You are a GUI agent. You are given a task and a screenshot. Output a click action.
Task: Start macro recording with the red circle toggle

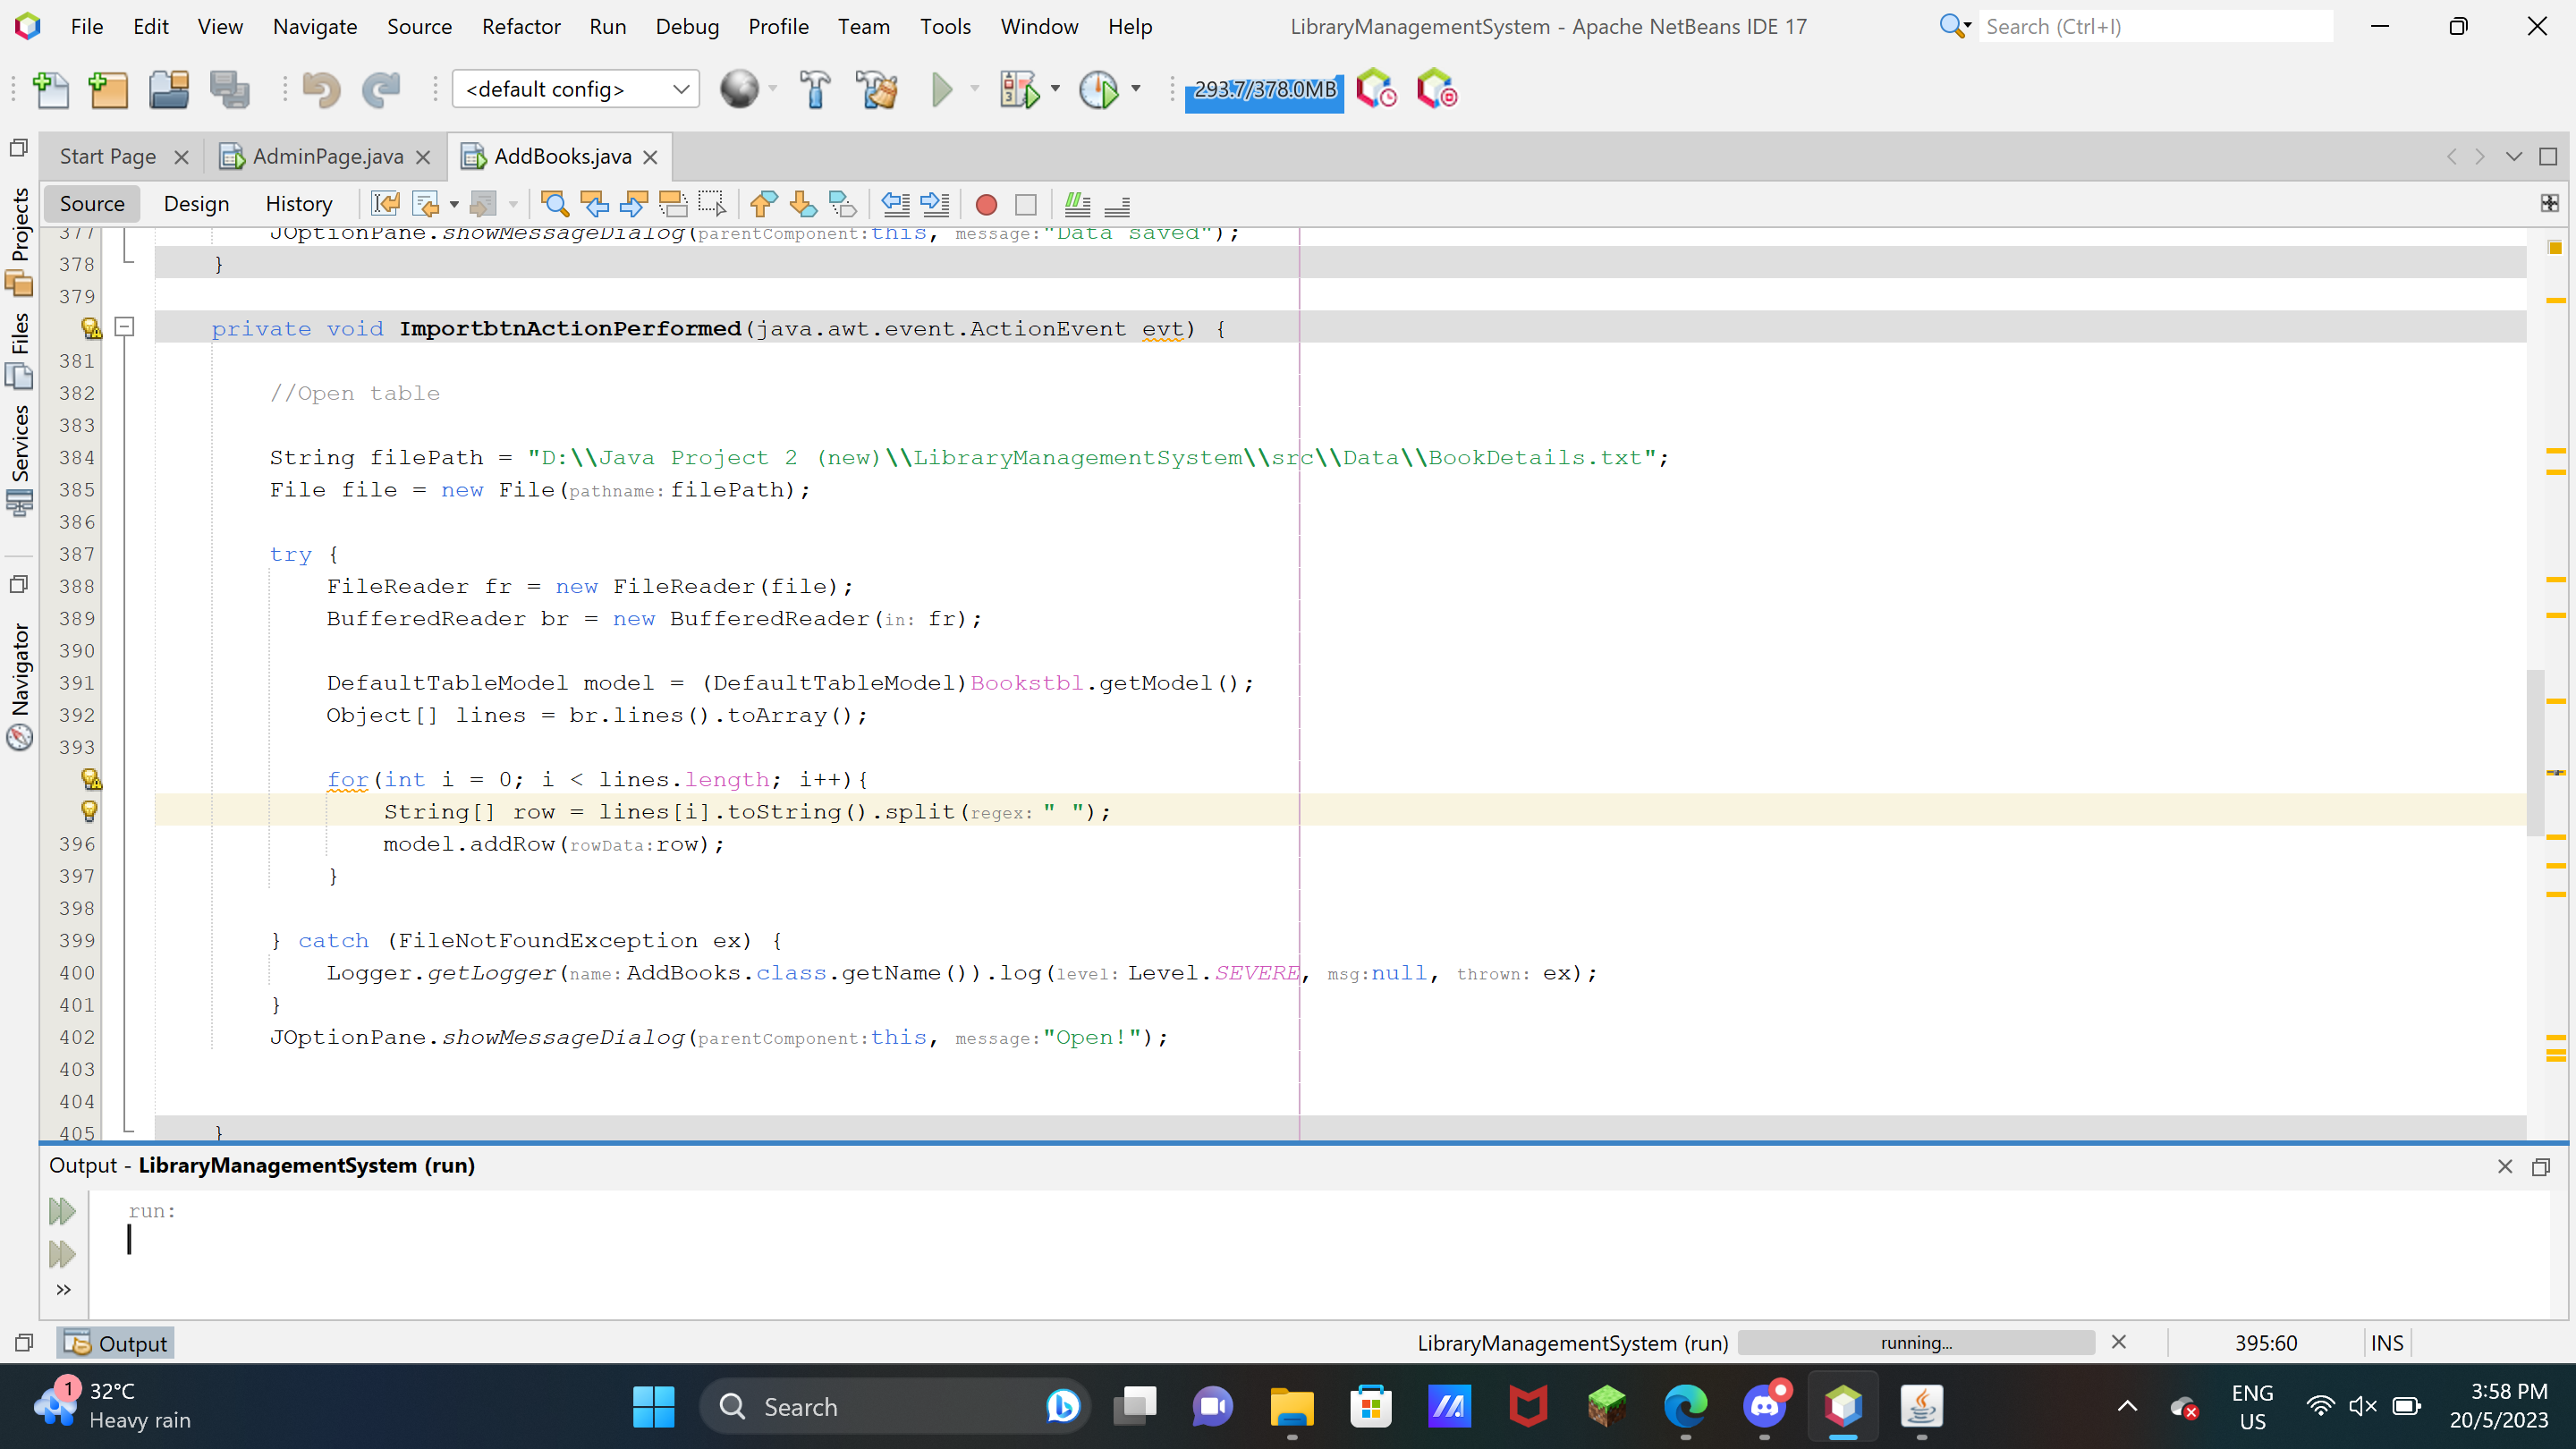(986, 205)
